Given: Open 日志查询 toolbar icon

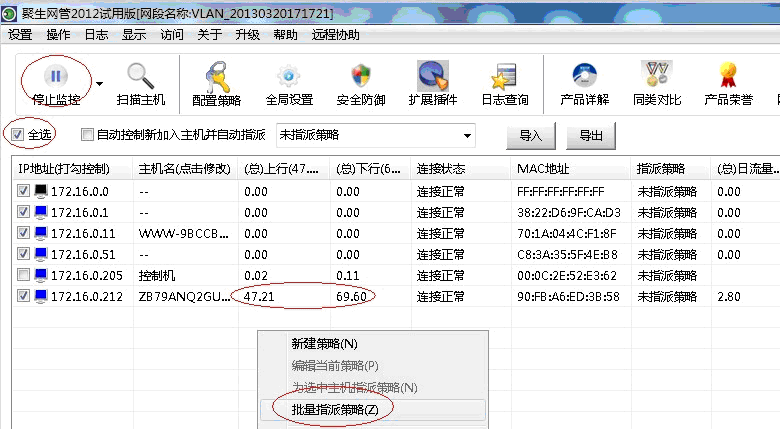Looking at the screenshot, I should point(505,76).
